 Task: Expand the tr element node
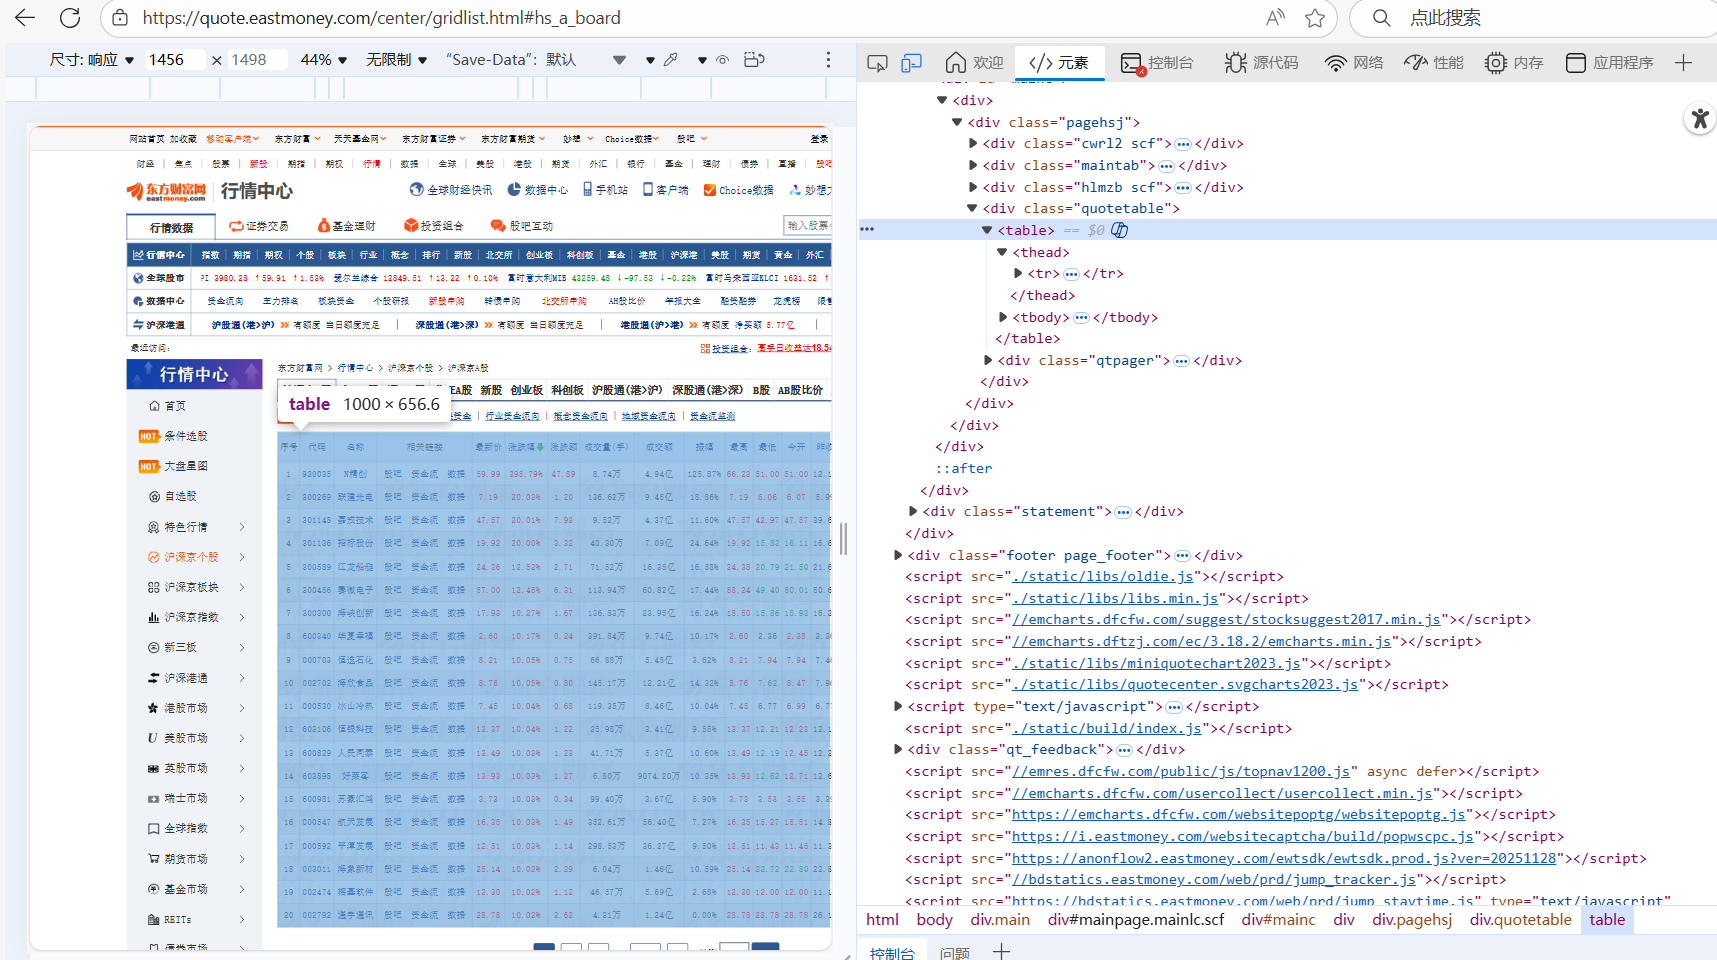[1018, 274]
